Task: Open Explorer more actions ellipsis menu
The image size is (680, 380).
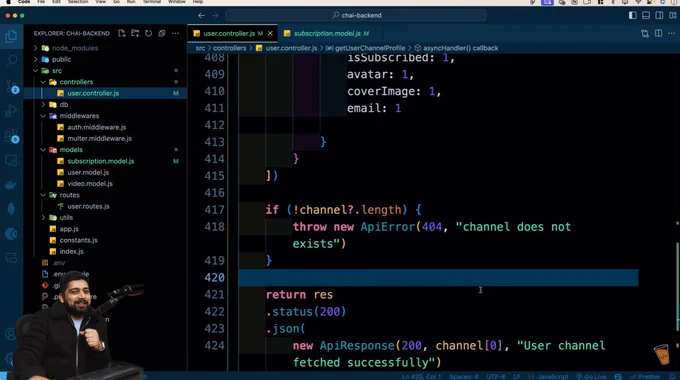Action: click(175, 33)
